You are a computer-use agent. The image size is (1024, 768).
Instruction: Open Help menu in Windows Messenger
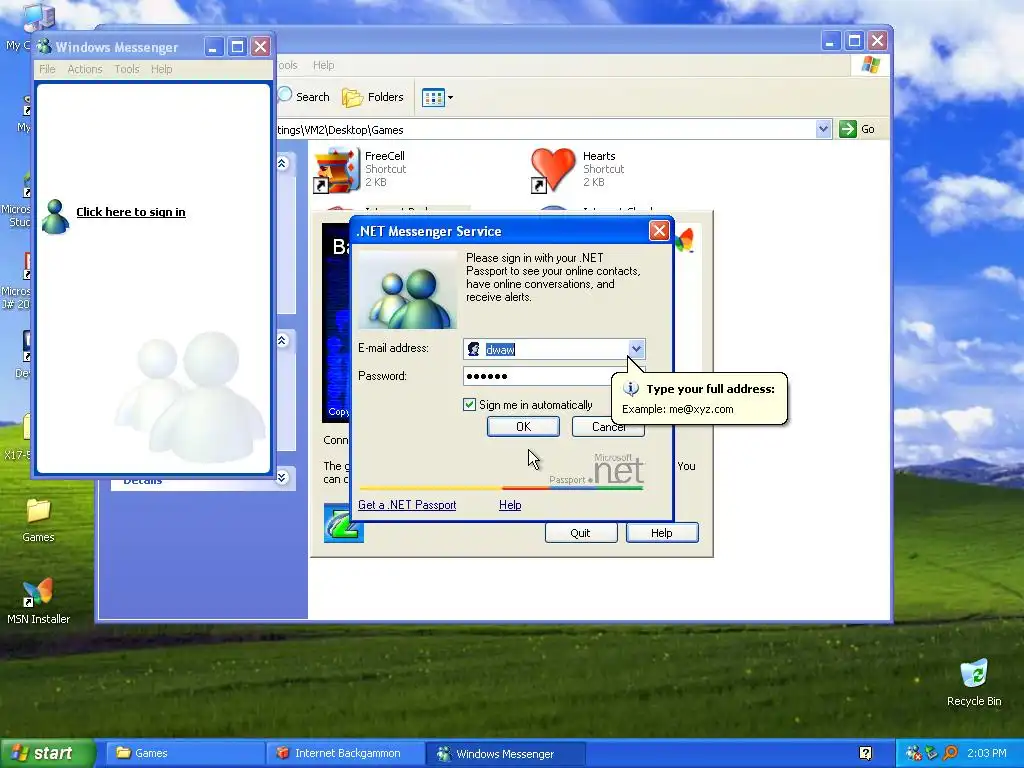[x=161, y=69]
